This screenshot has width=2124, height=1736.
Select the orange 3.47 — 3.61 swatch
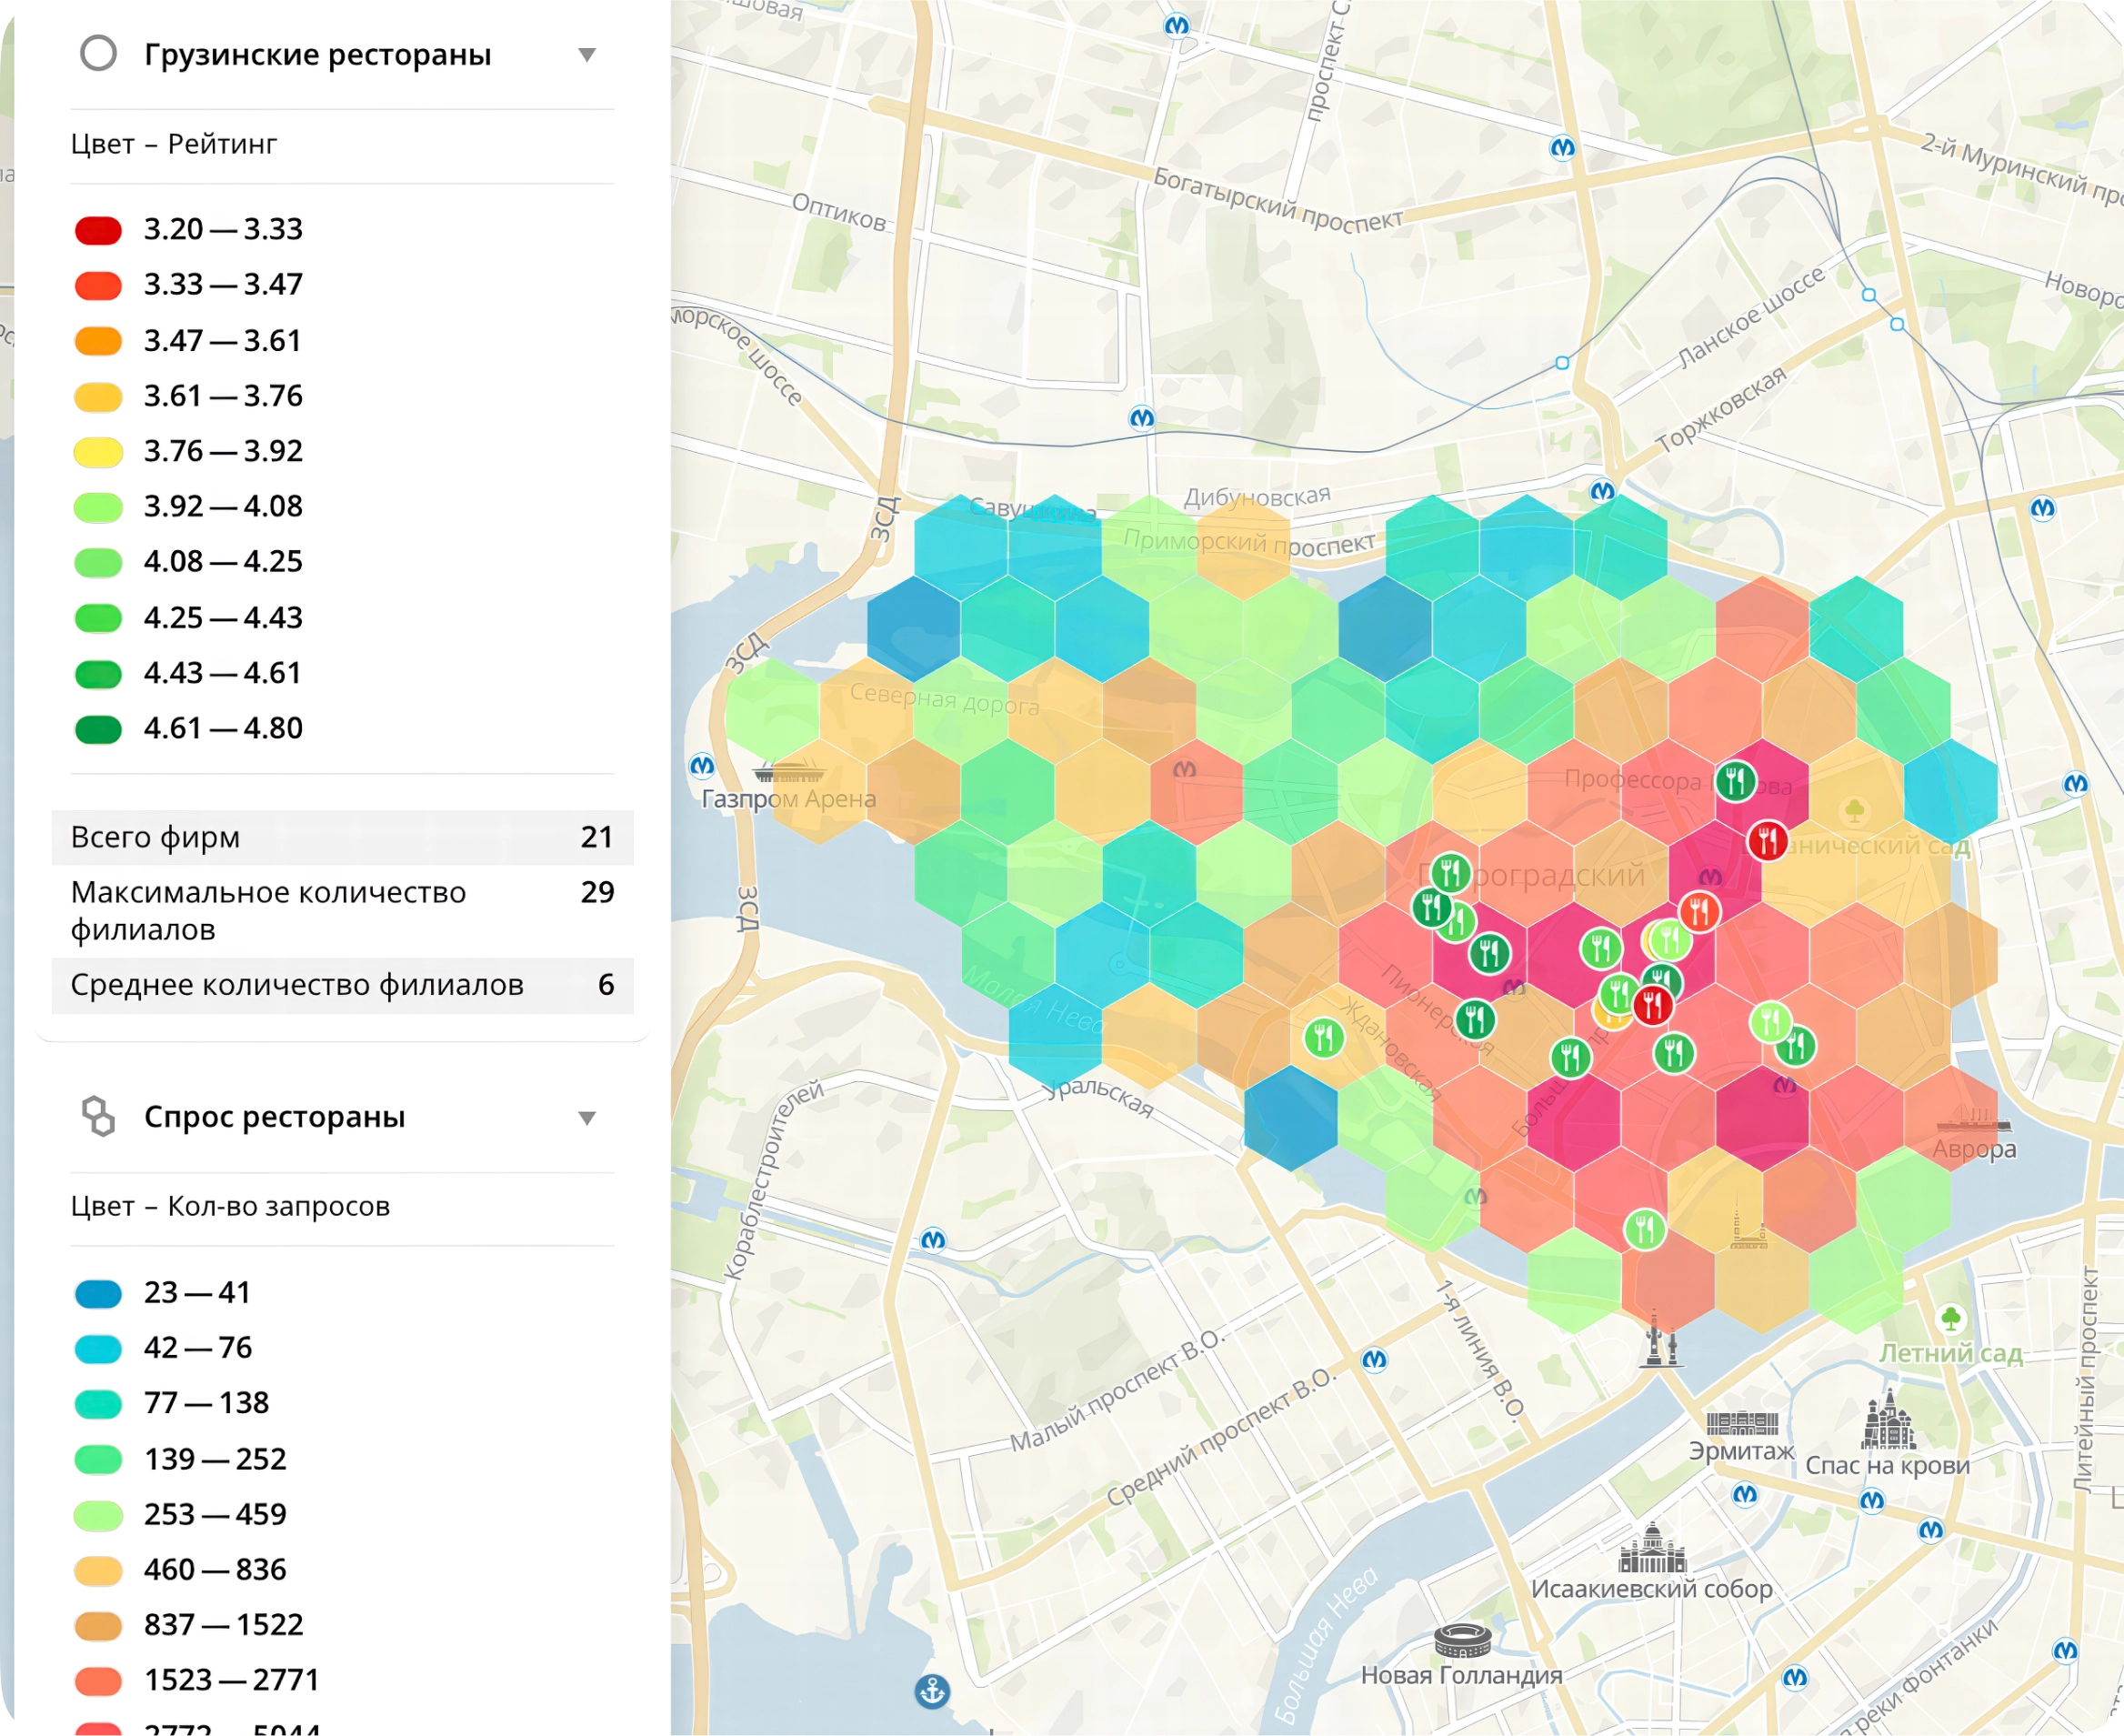point(98,341)
